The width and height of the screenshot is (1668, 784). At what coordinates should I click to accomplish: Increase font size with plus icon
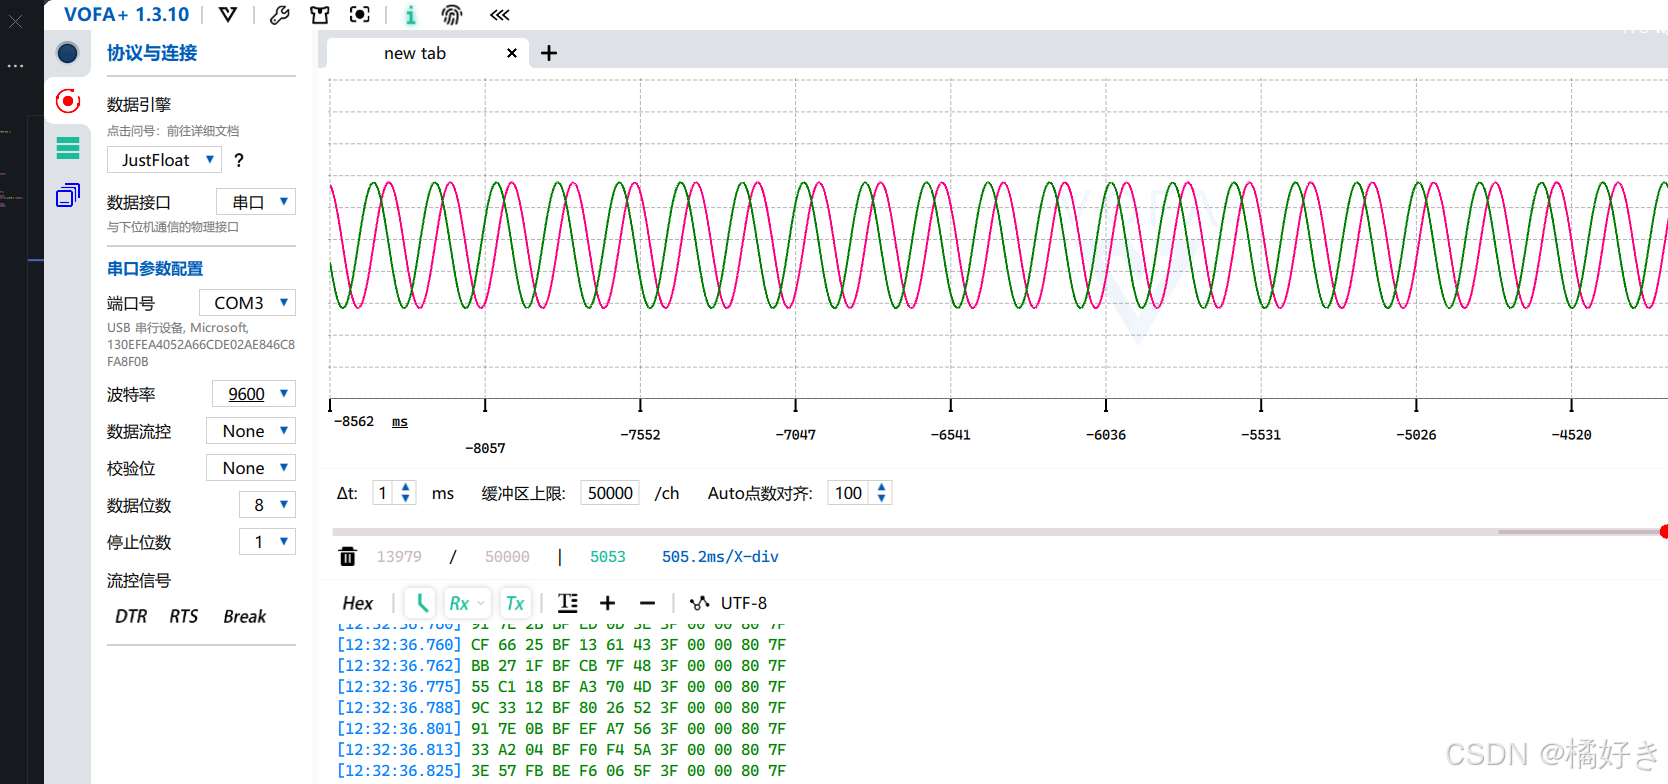(607, 603)
